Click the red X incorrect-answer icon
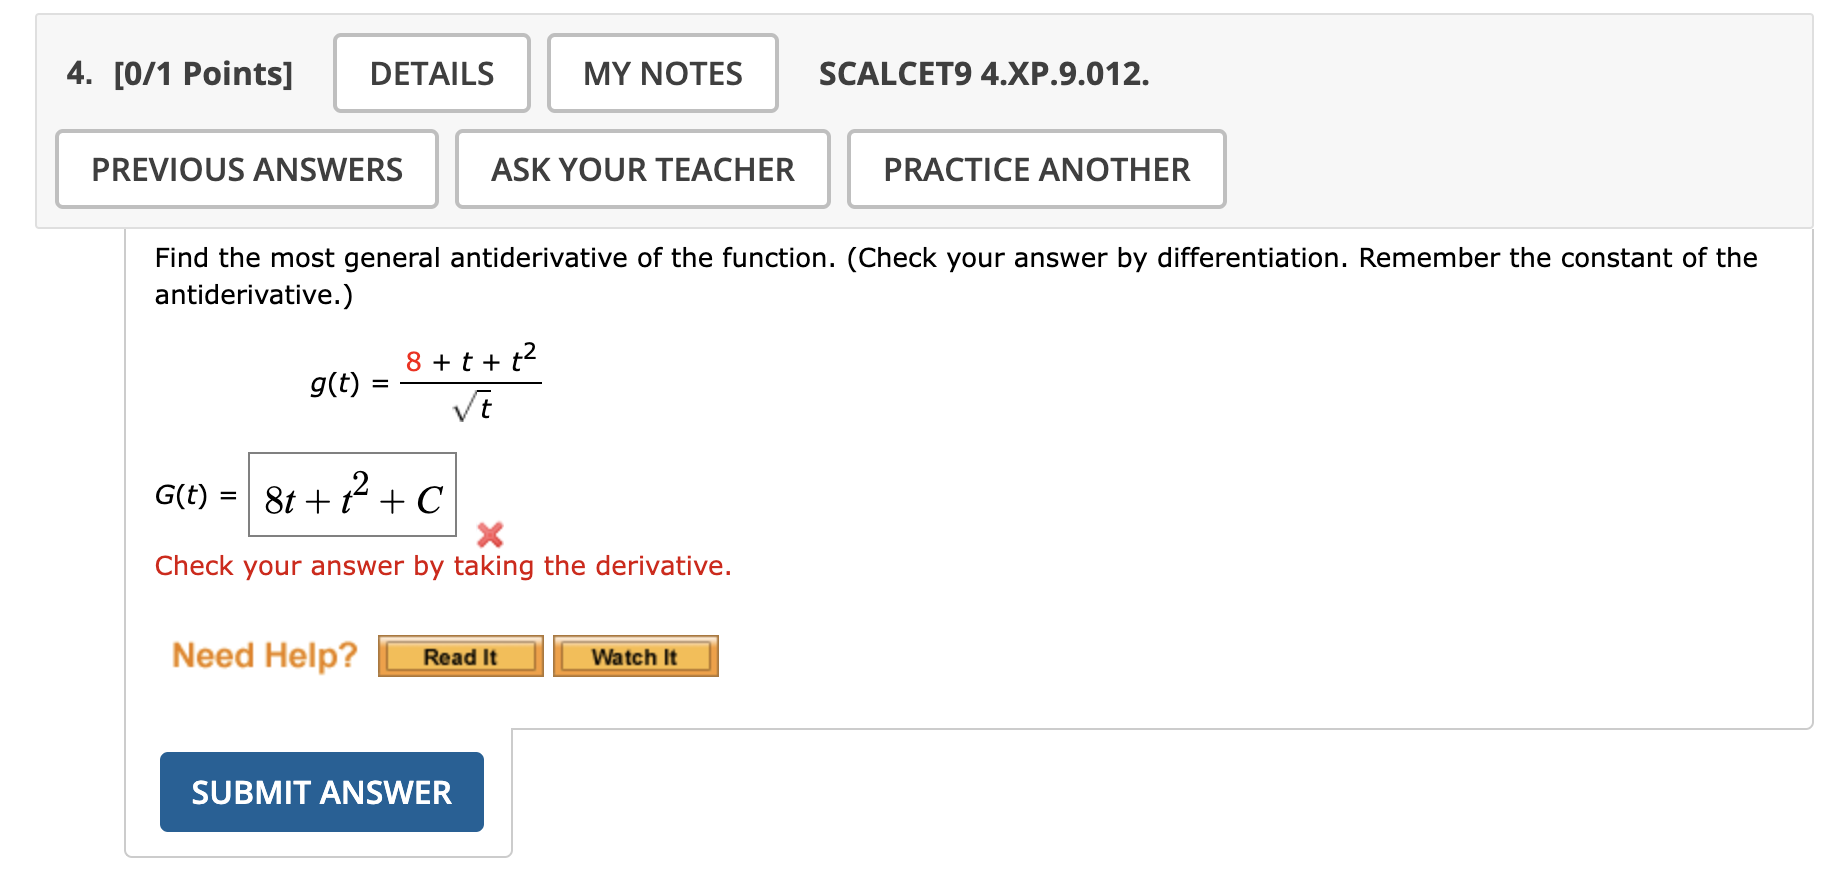1846x883 pixels. (489, 535)
